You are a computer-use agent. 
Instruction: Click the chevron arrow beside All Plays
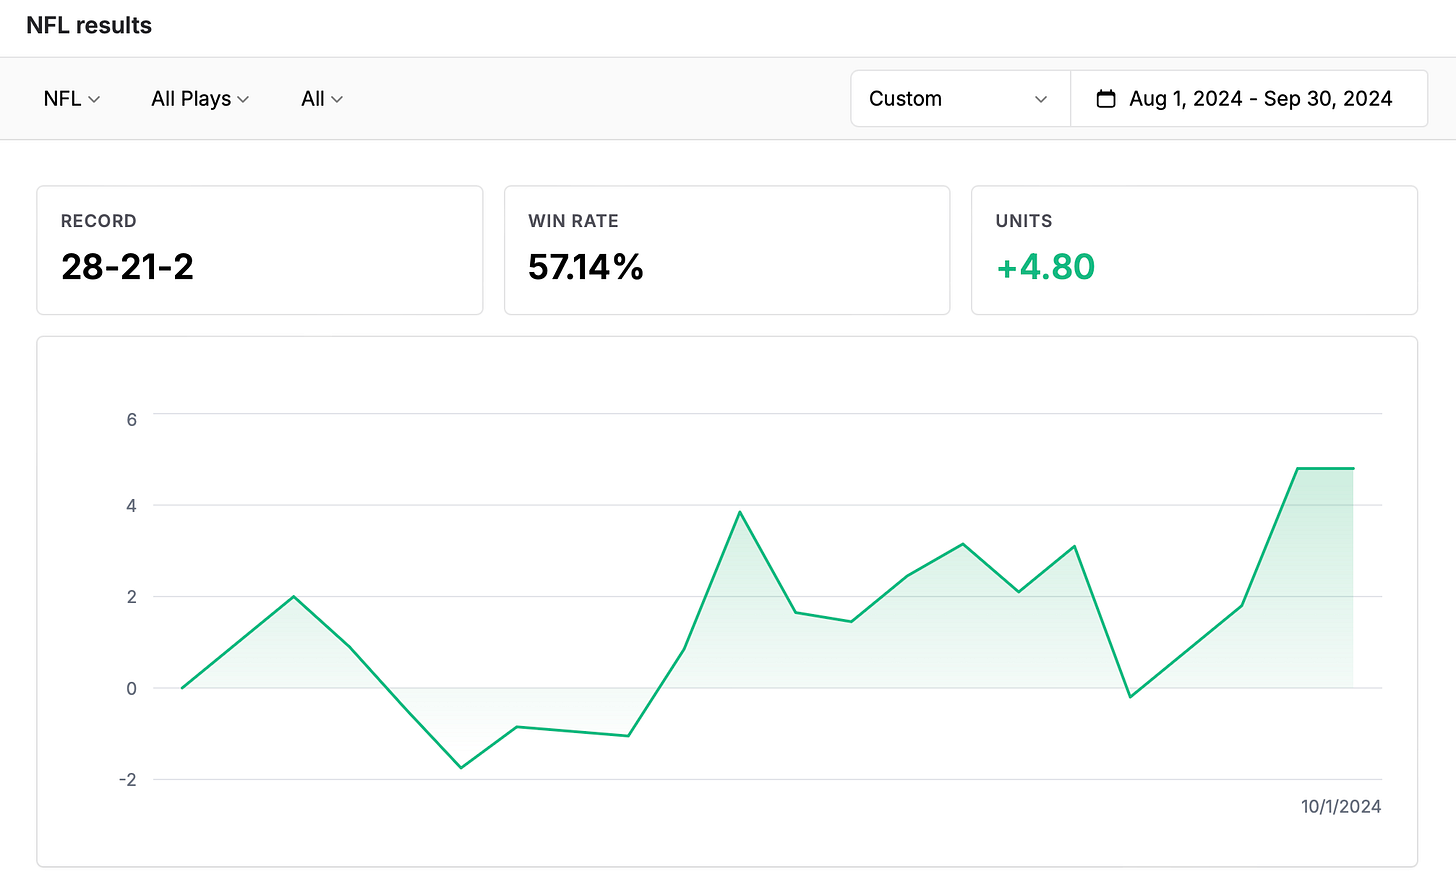[x=243, y=99]
